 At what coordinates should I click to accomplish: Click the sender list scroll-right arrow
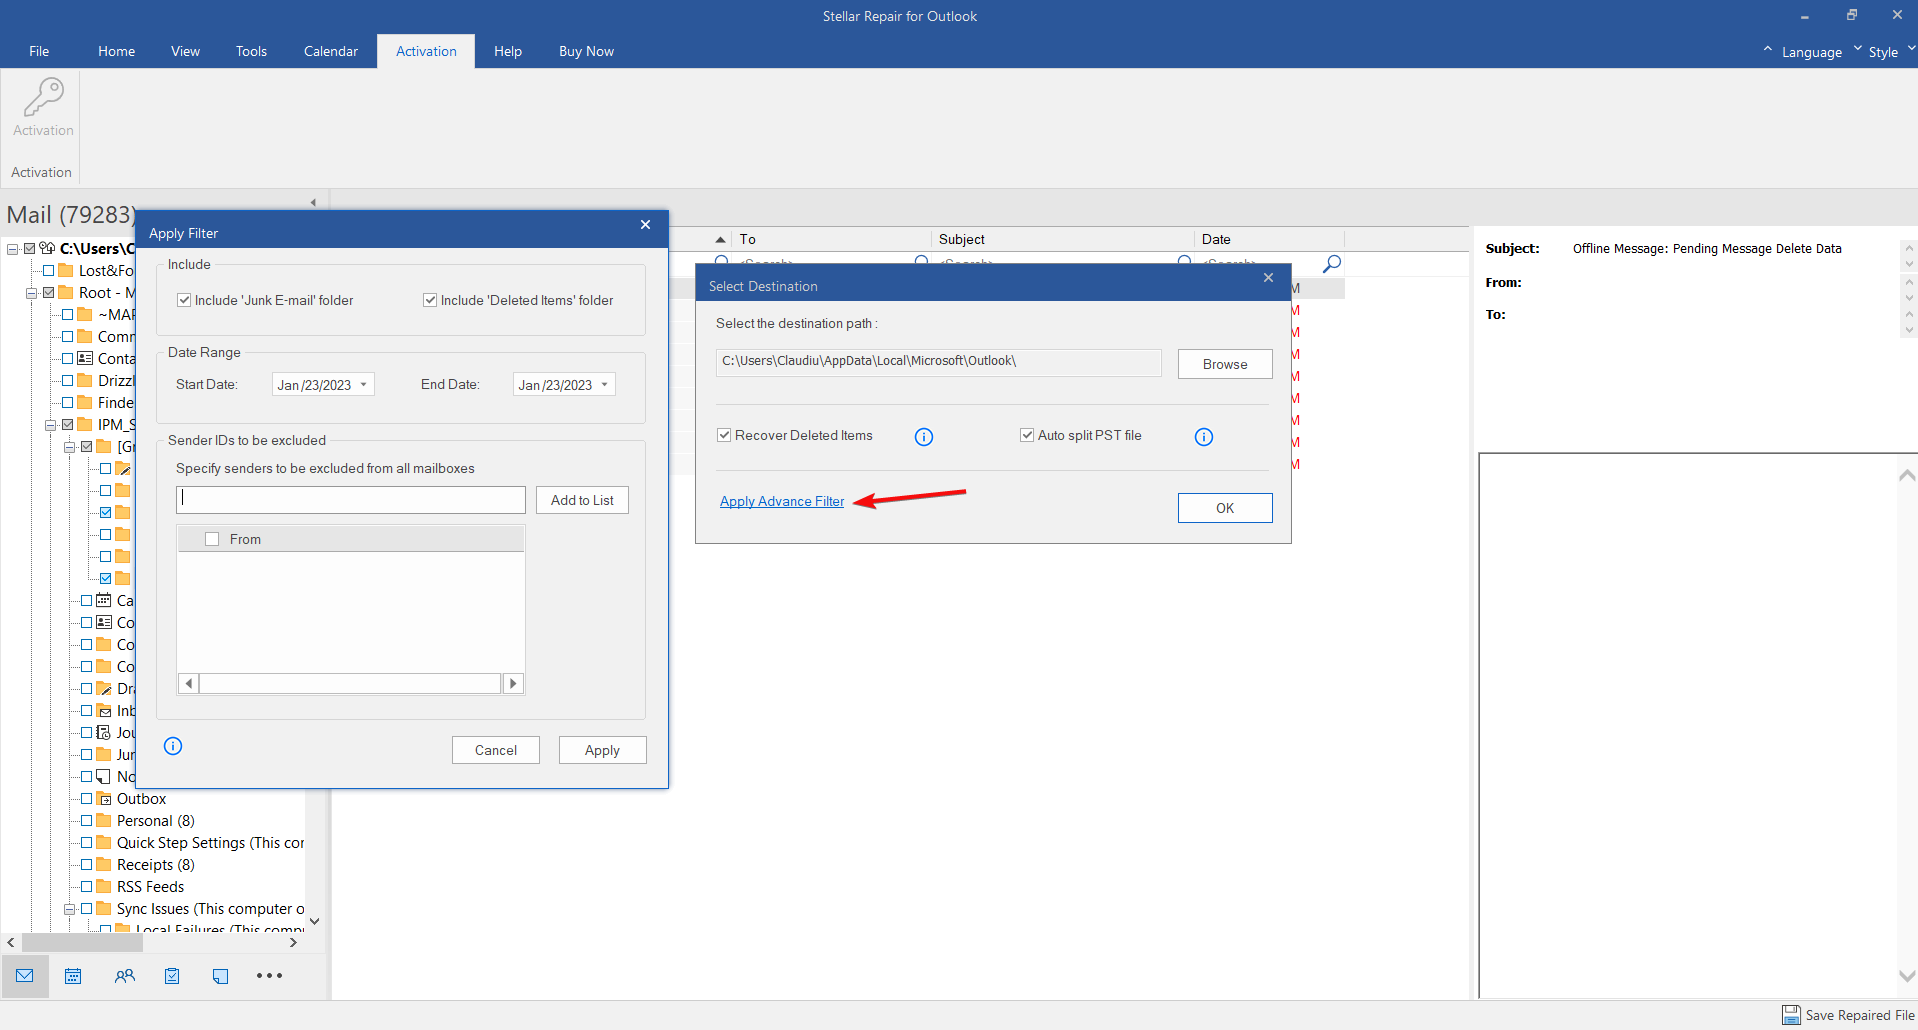(513, 684)
